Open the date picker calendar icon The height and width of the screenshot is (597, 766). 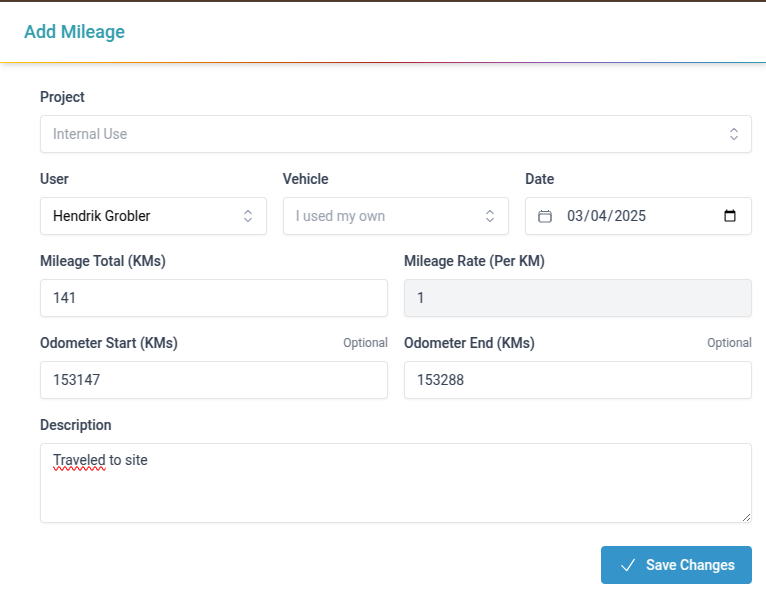729,216
